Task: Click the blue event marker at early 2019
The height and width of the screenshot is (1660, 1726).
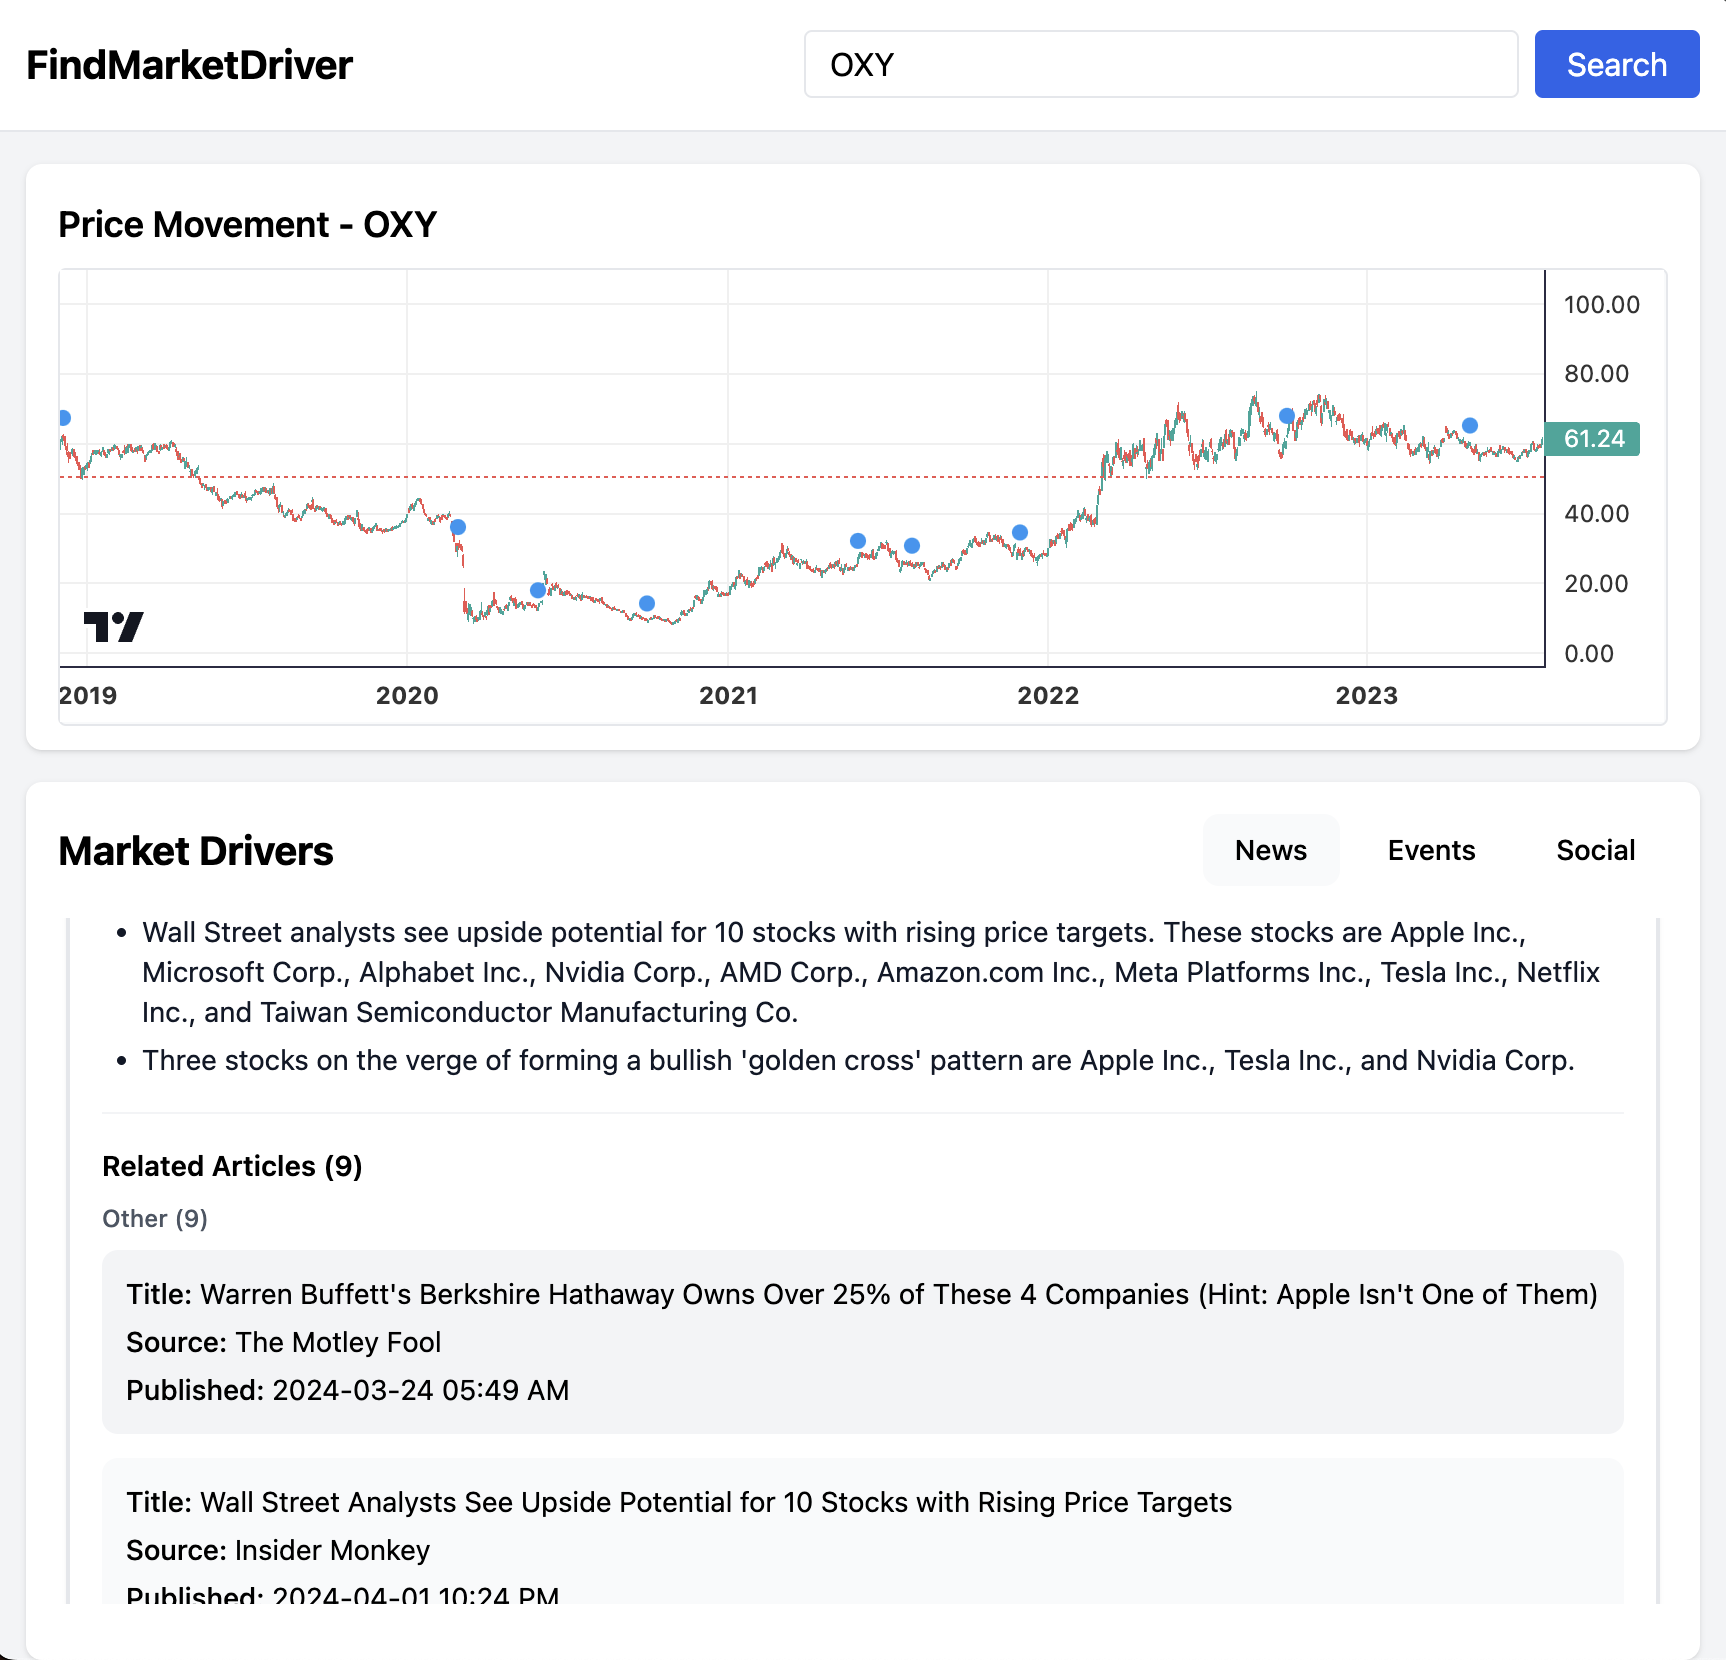Action: click(64, 418)
